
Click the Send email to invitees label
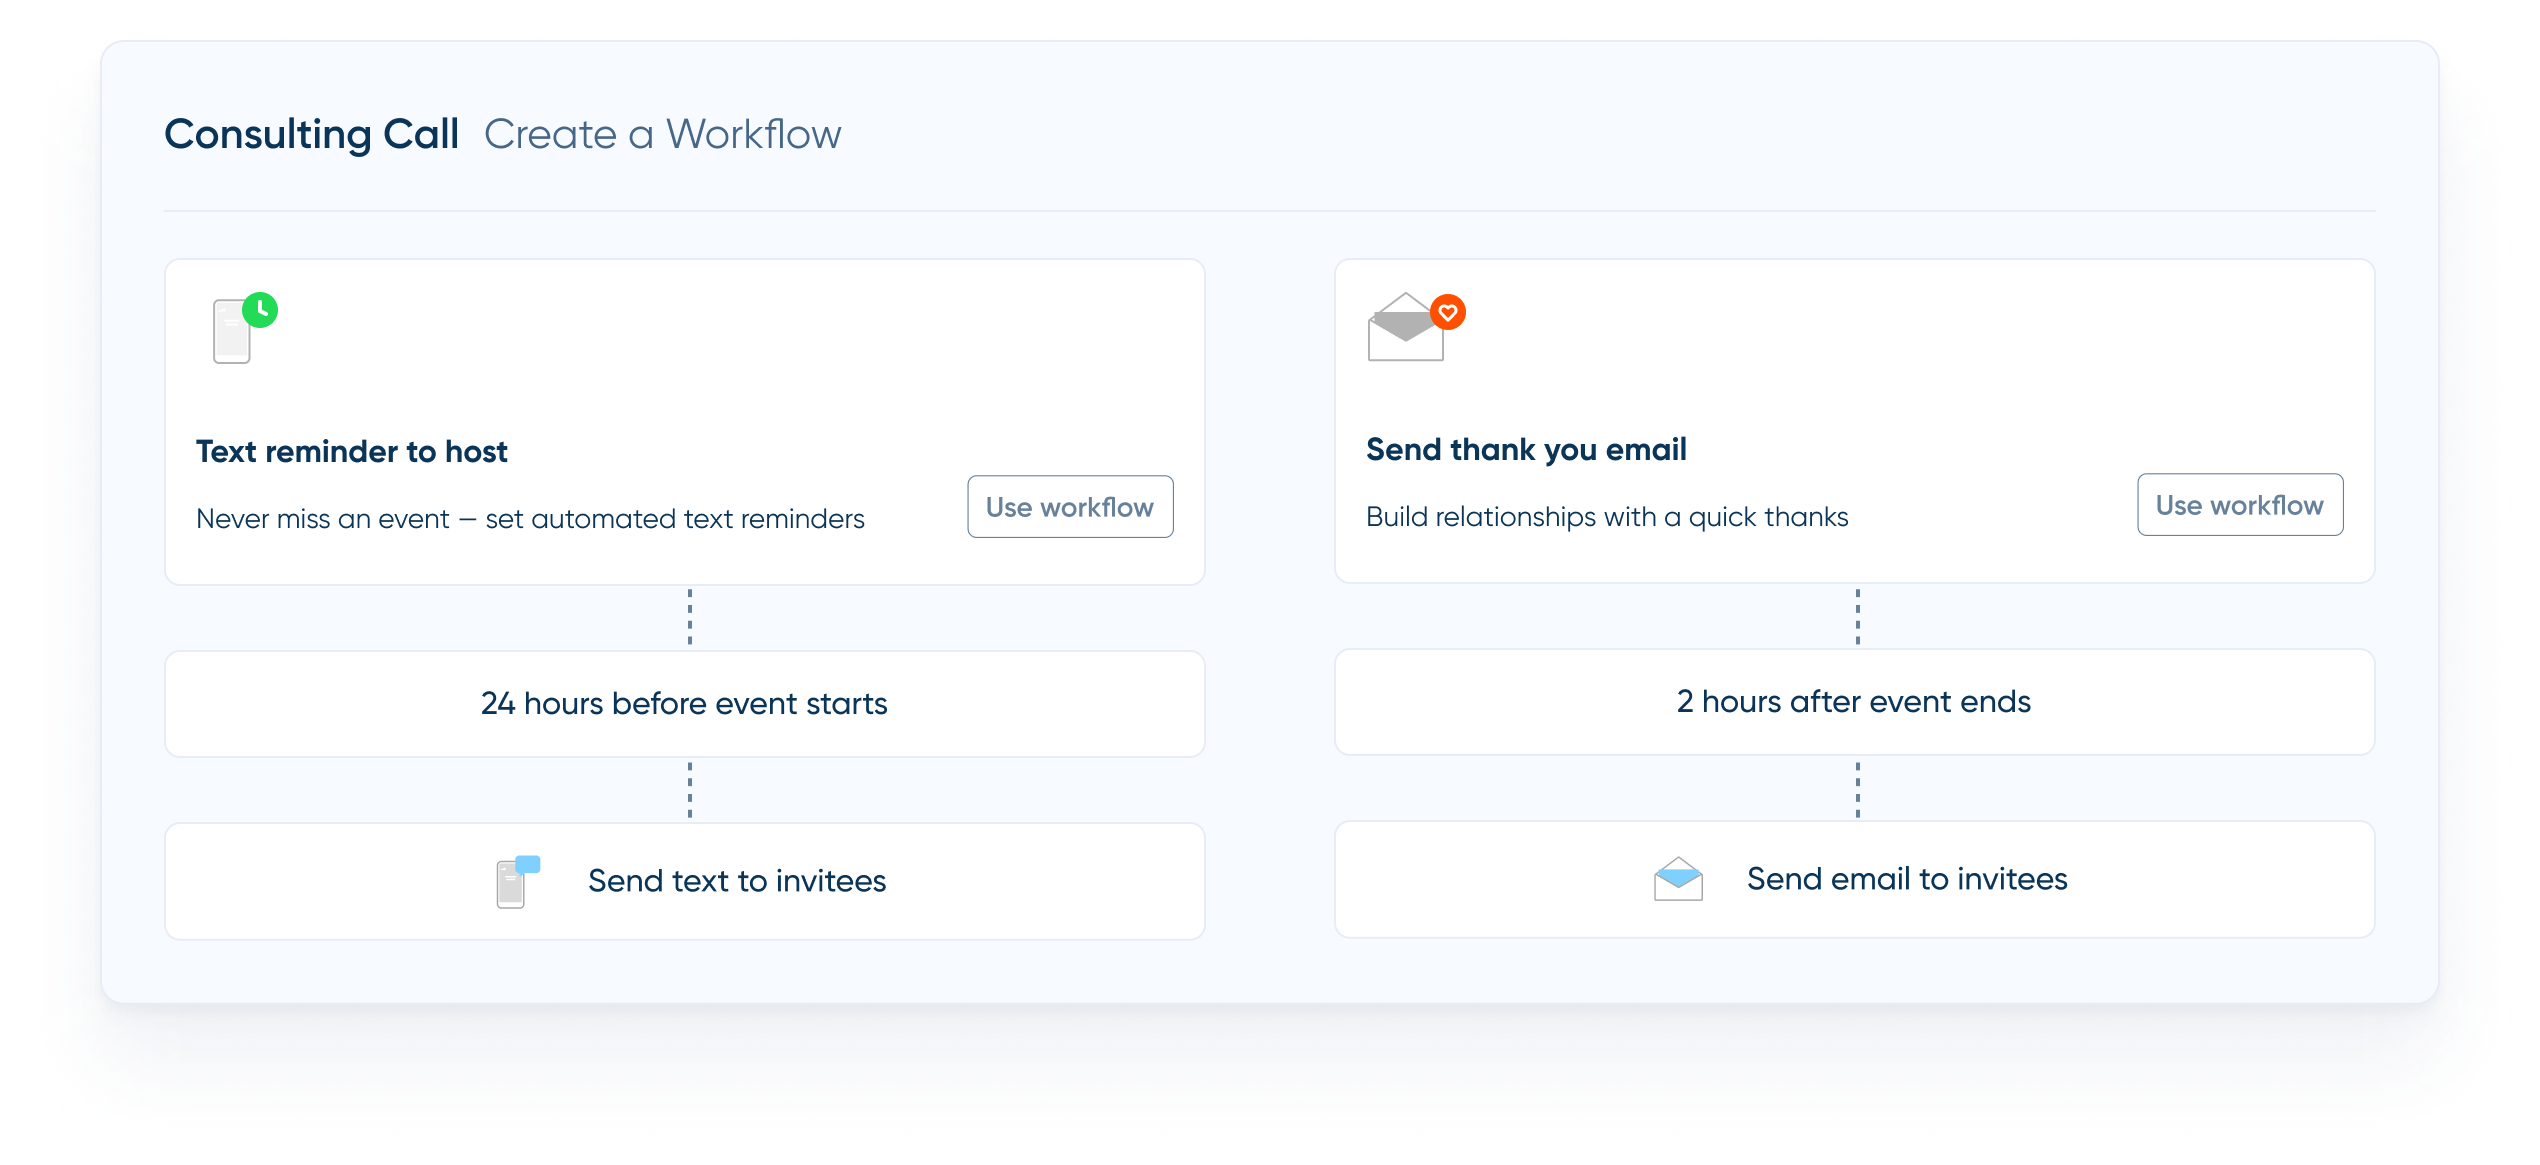point(1906,879)
